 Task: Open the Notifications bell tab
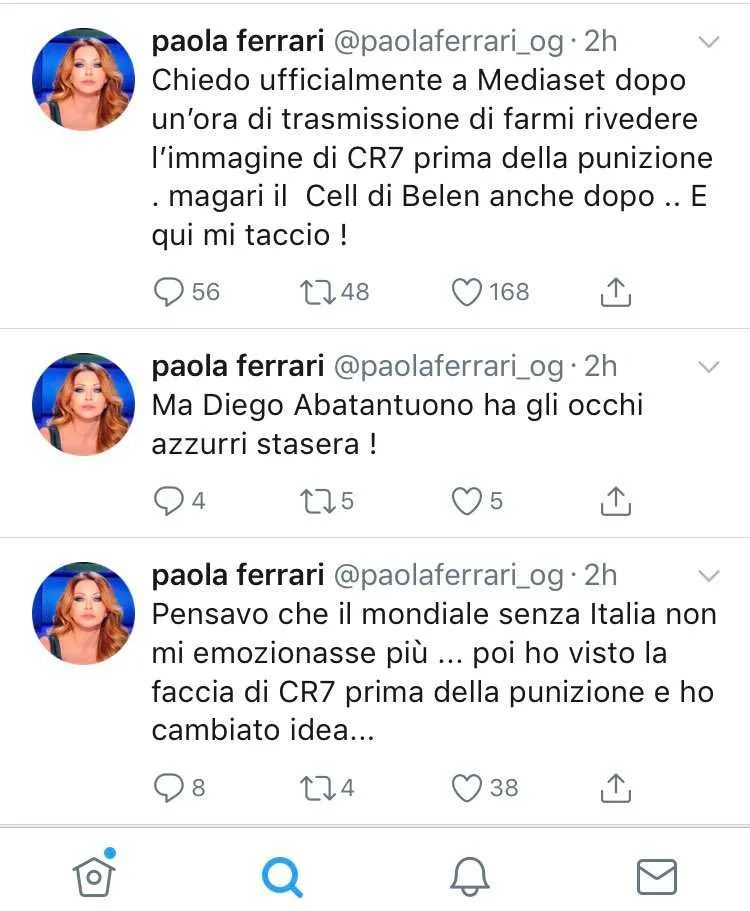point(469,877)
